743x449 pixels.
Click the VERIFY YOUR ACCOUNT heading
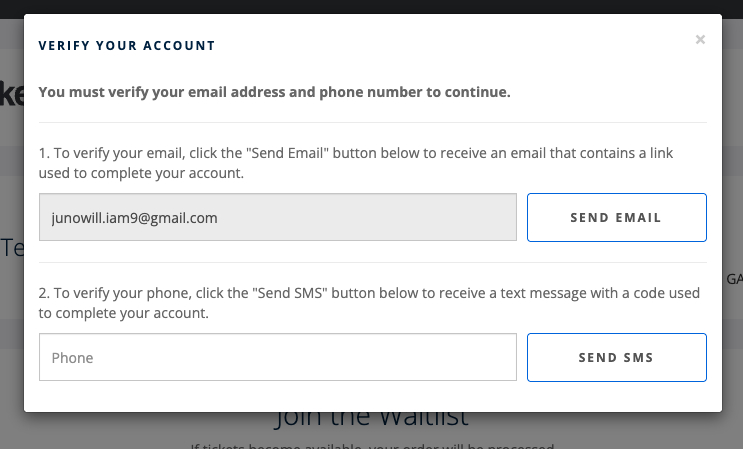pyautogui.click(x=127, y=45)
